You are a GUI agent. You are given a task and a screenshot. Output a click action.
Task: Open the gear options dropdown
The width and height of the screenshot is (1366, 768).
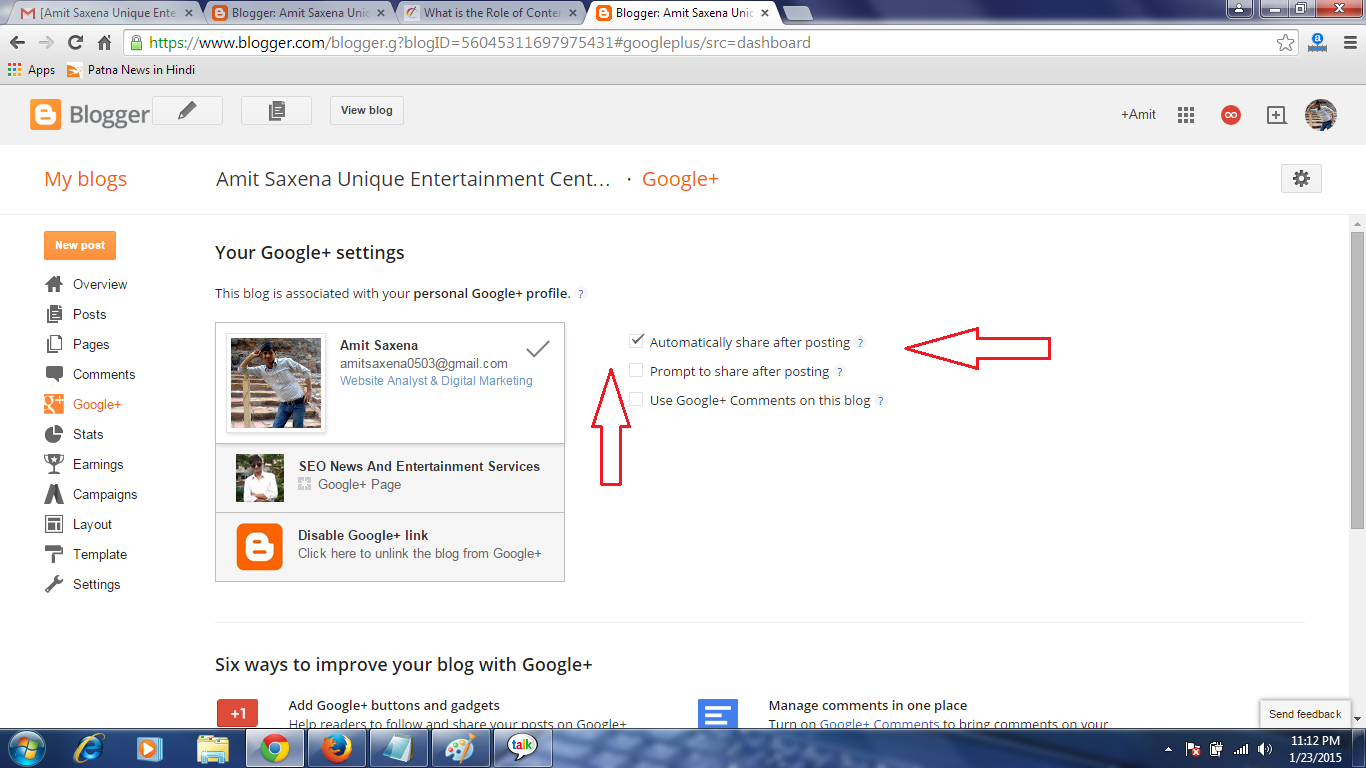point(1301,178)
